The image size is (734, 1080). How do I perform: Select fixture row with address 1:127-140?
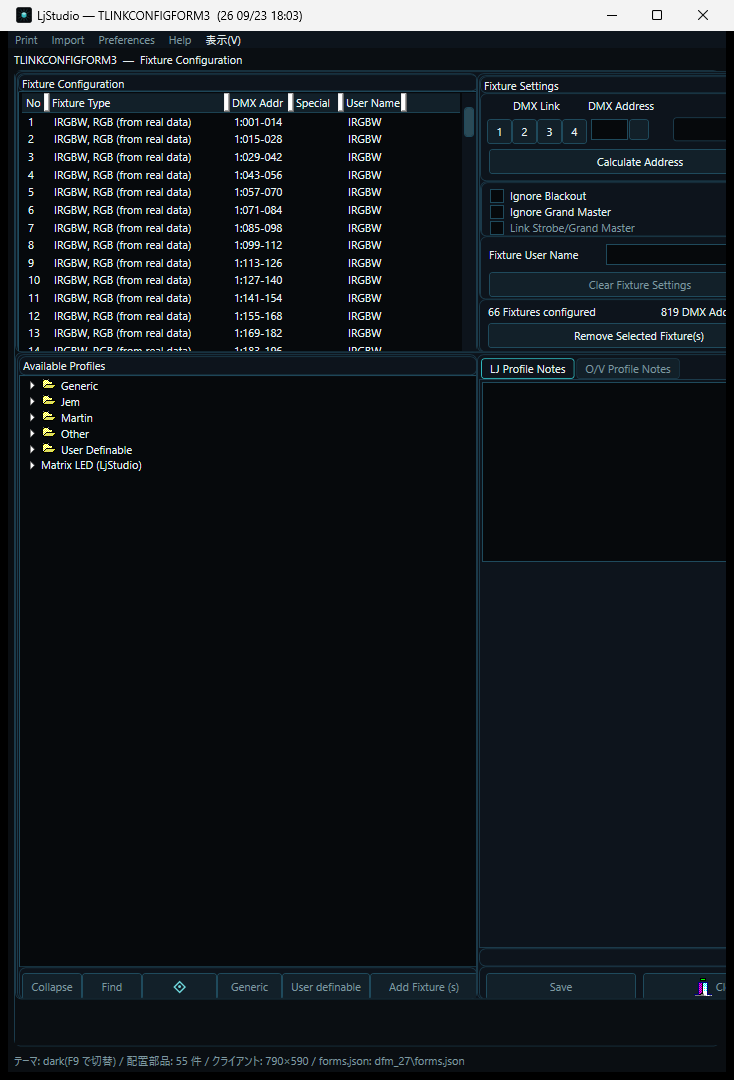pos(241,280)
